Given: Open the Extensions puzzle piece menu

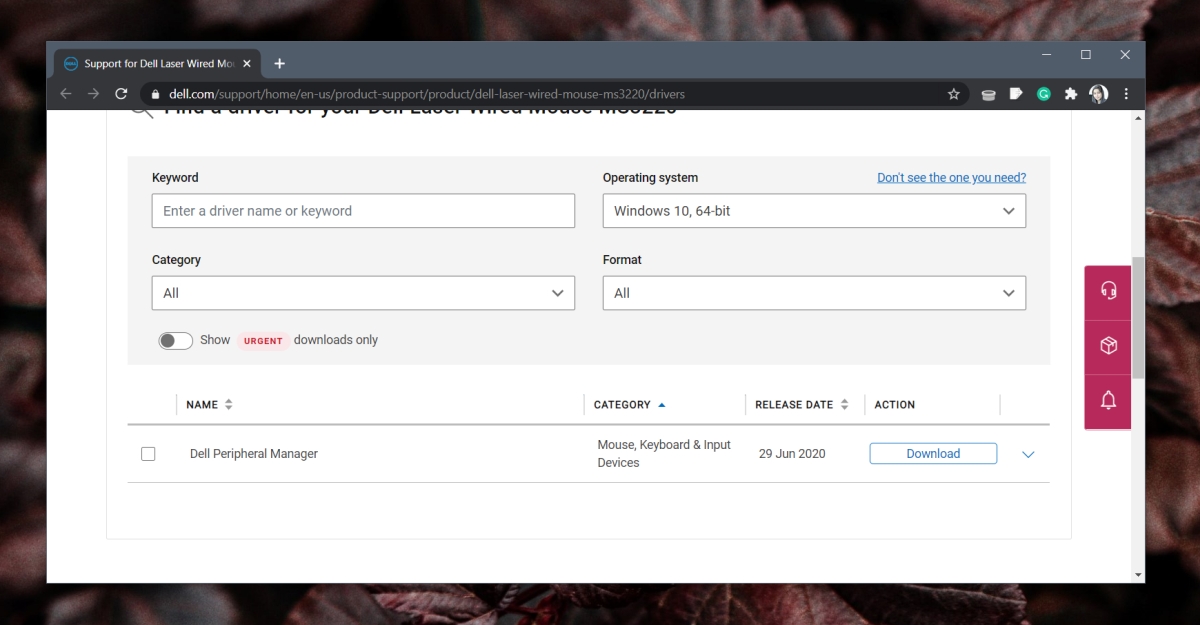Looking at the screenshot, I should pos(1071,94).
